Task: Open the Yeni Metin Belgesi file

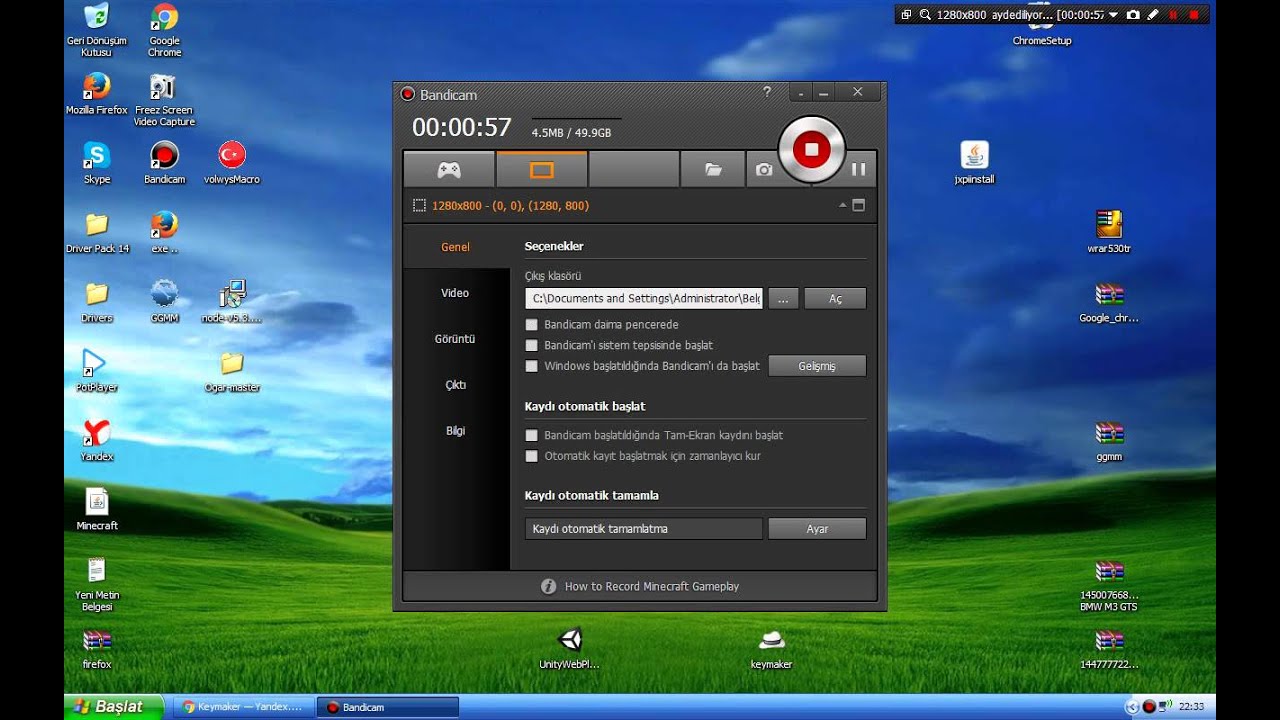Action: pyautogui.click(x=97, y=583)
